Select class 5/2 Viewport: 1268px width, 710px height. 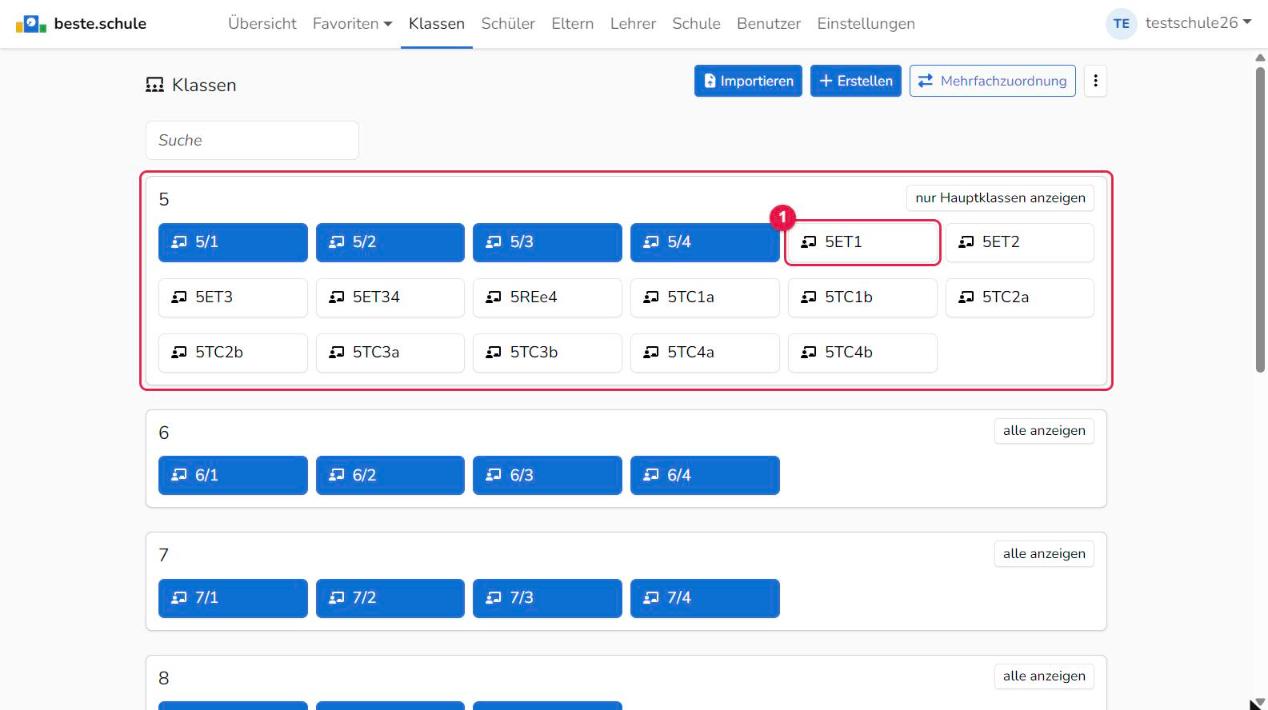[x=390, y=242]
